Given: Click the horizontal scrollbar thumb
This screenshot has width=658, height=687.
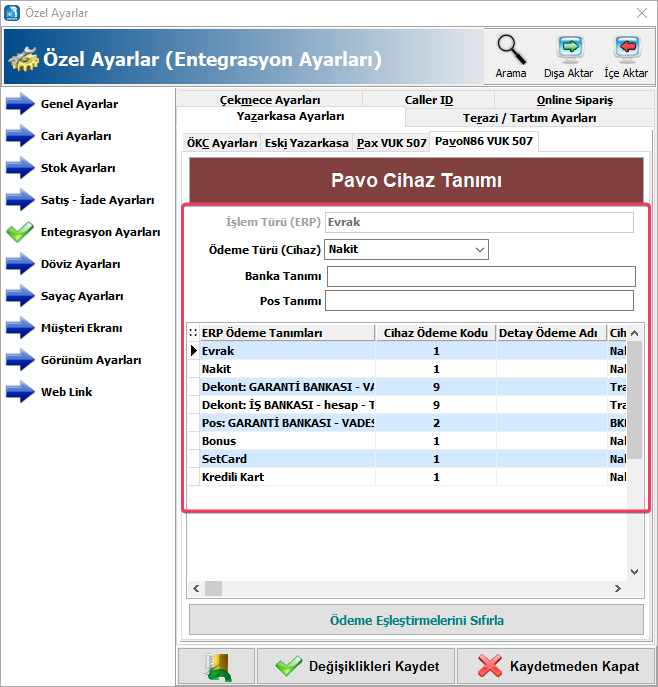Looking at the screenshot, I should tap(213, 588).
